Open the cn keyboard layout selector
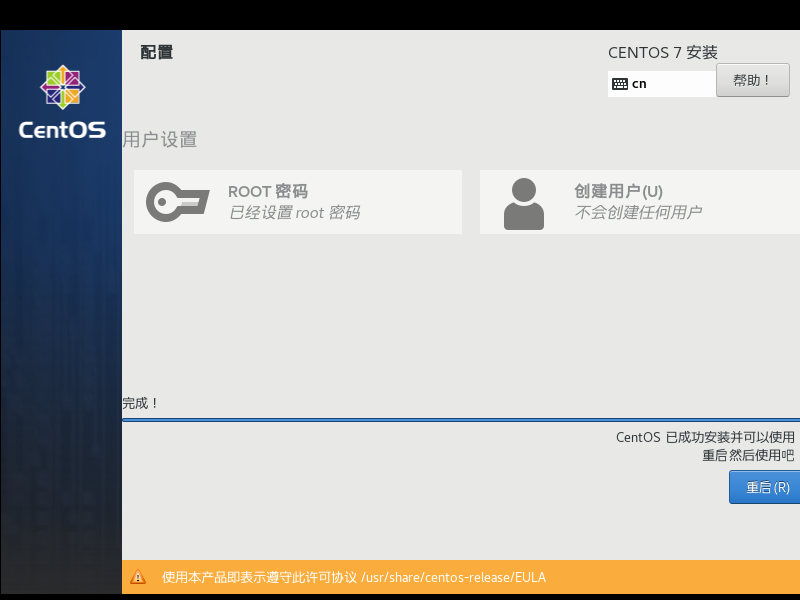The width and height of the screenshot is (800, 600). point(660,83)
